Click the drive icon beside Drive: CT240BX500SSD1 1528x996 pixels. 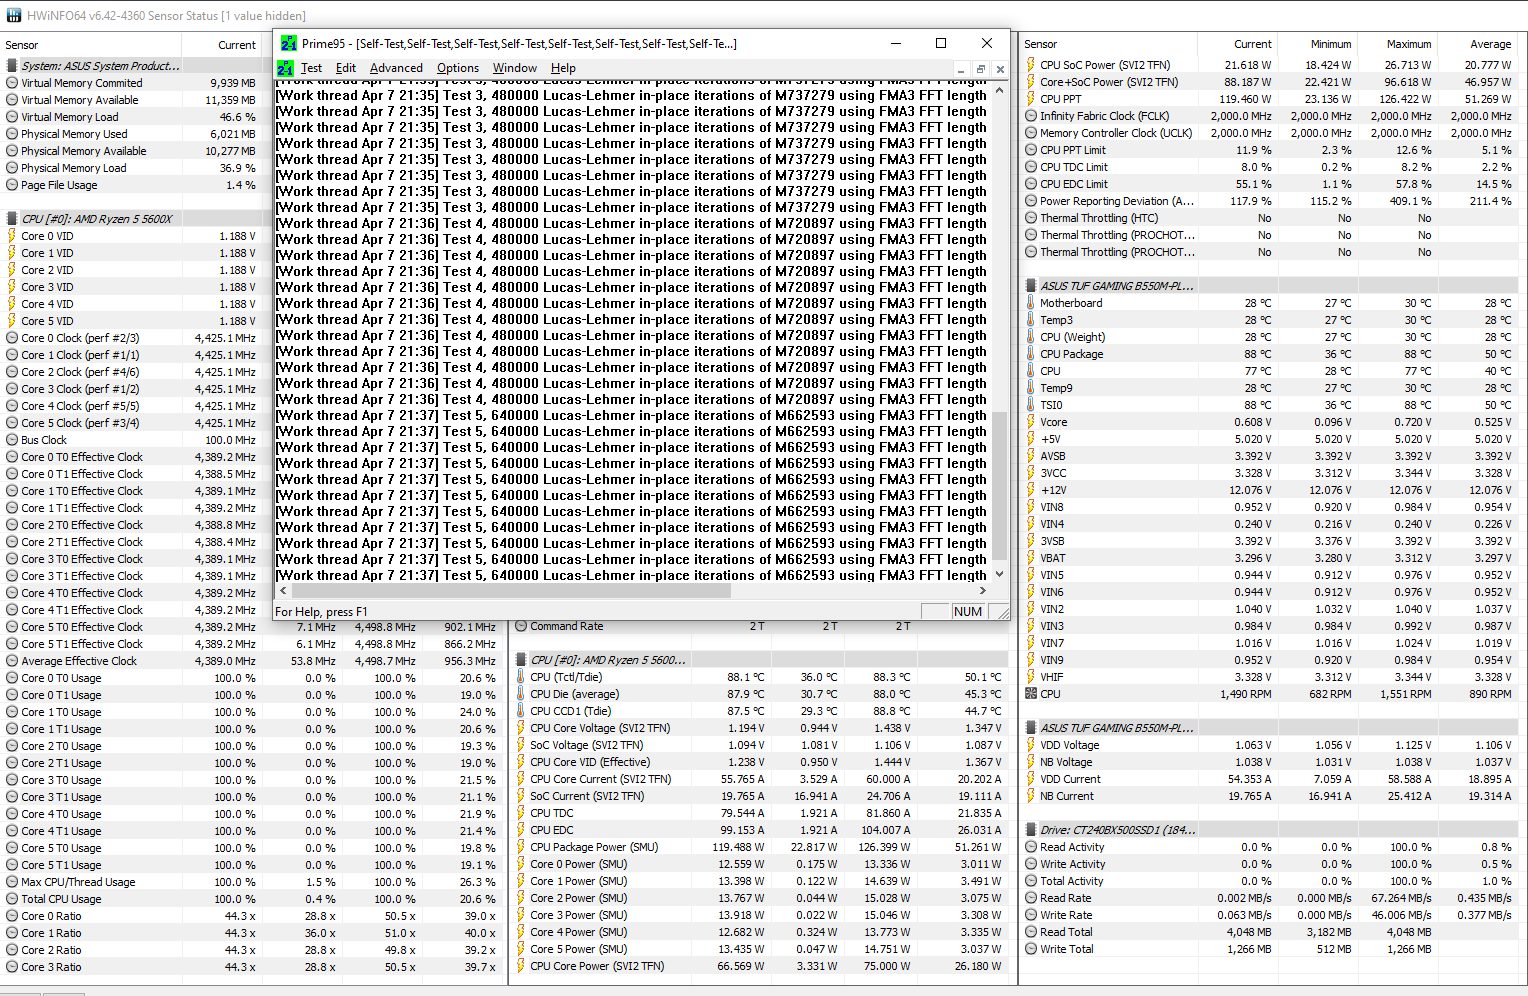click(x=1030, y=830)
